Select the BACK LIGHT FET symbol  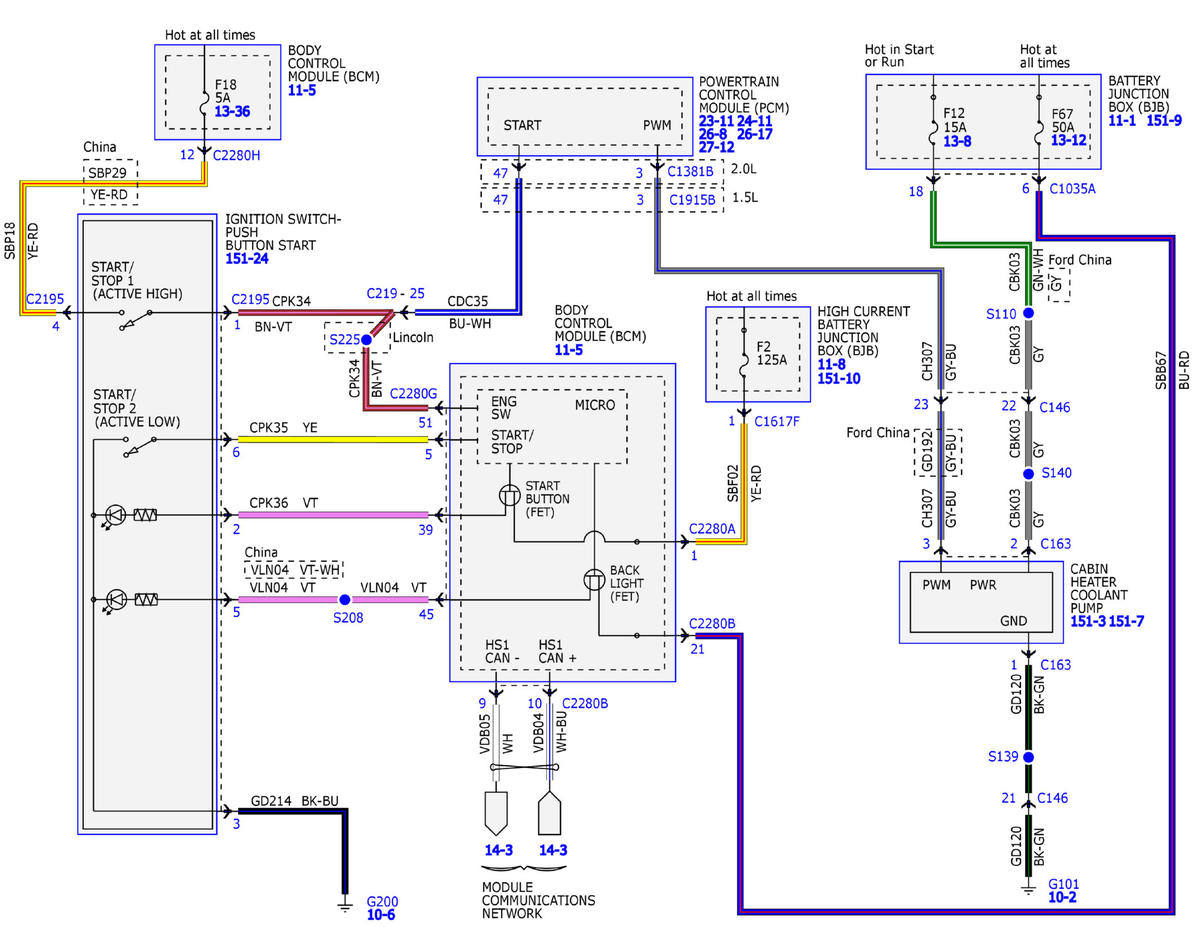[597, 581]
